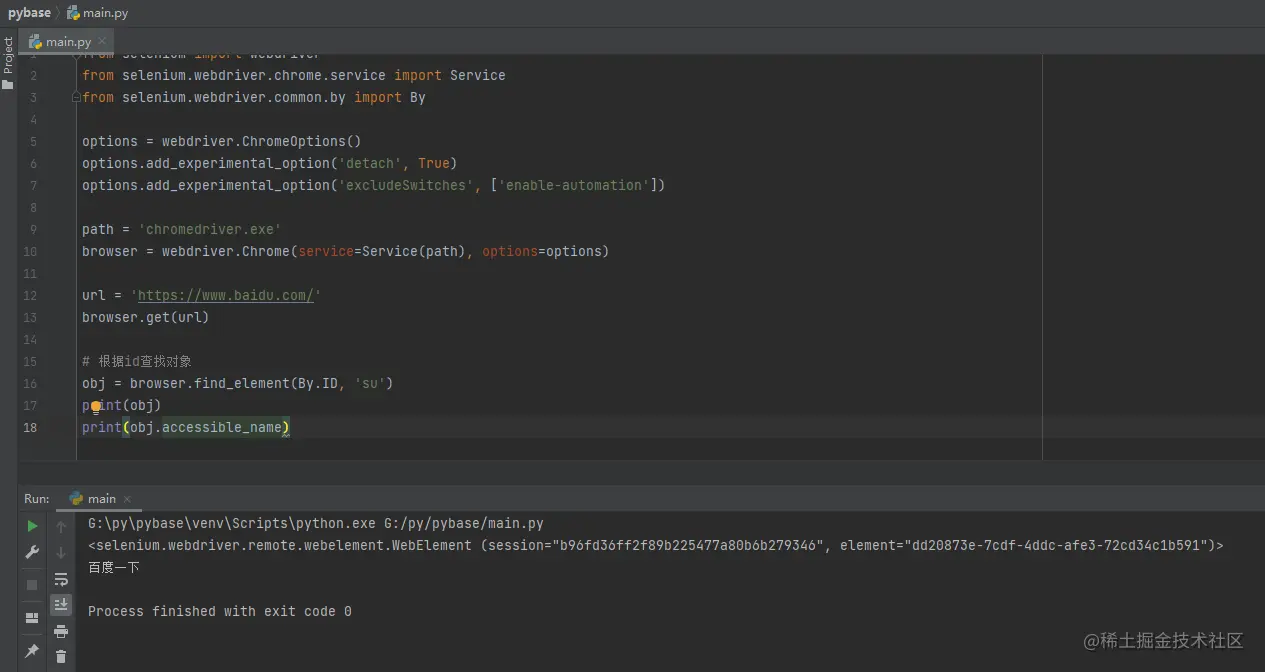Close the main Run tab

pyautogui.click(x=128, y=499)
